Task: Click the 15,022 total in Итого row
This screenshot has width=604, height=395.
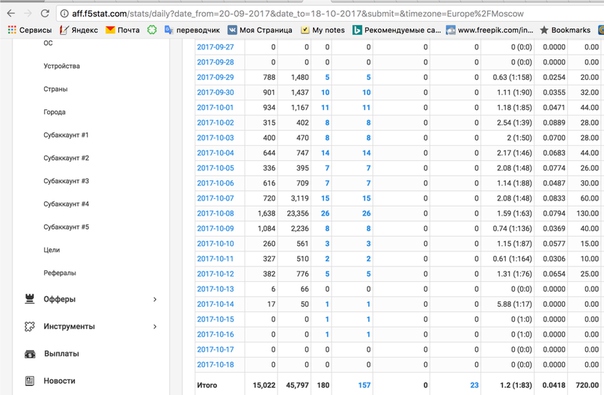Action: (x=264, y=385)
